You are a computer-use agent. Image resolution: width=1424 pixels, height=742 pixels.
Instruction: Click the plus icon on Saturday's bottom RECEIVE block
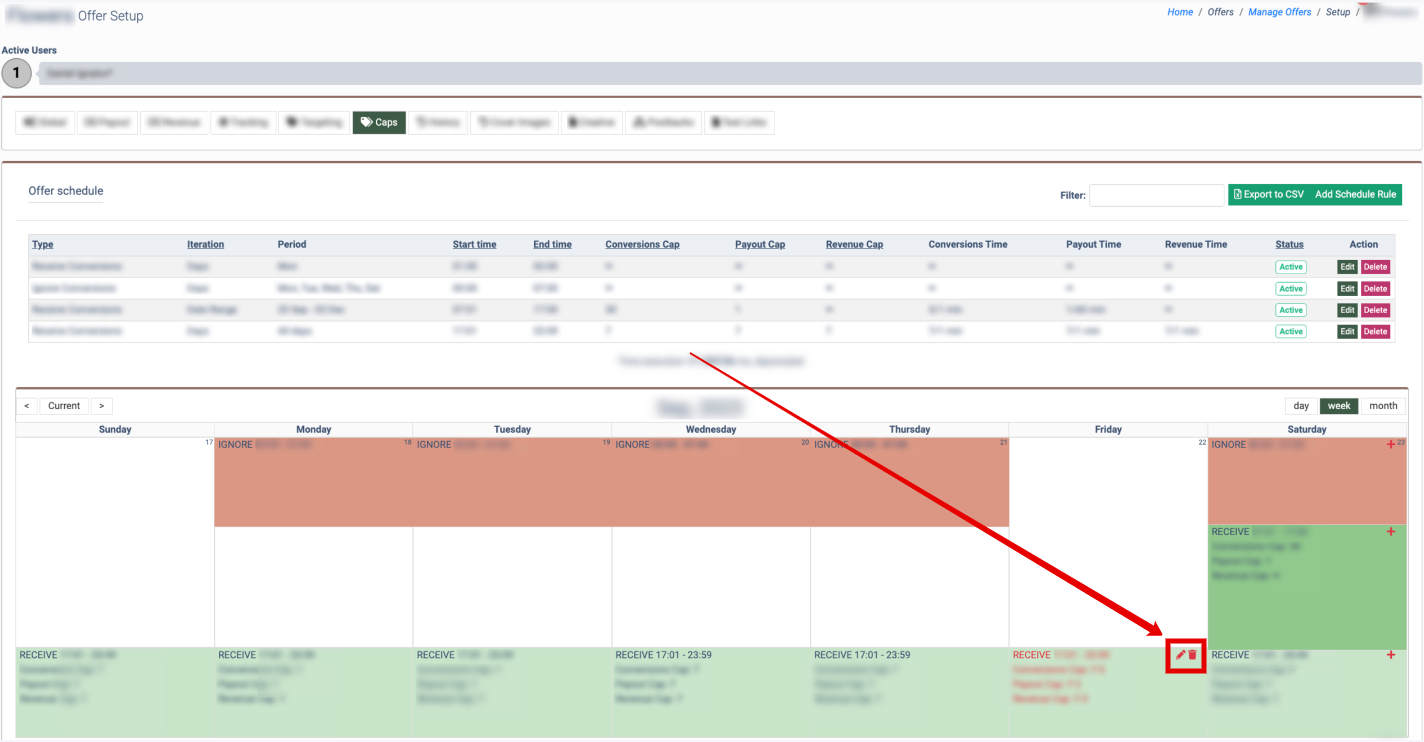pos(1391,655)
